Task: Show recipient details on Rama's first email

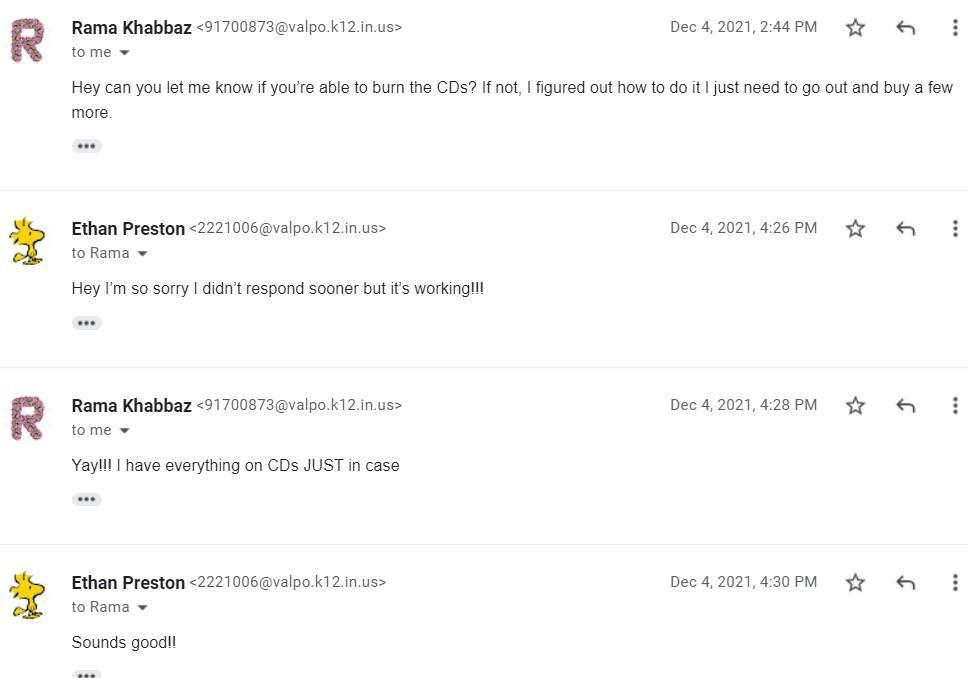Action: click(125, 53)
